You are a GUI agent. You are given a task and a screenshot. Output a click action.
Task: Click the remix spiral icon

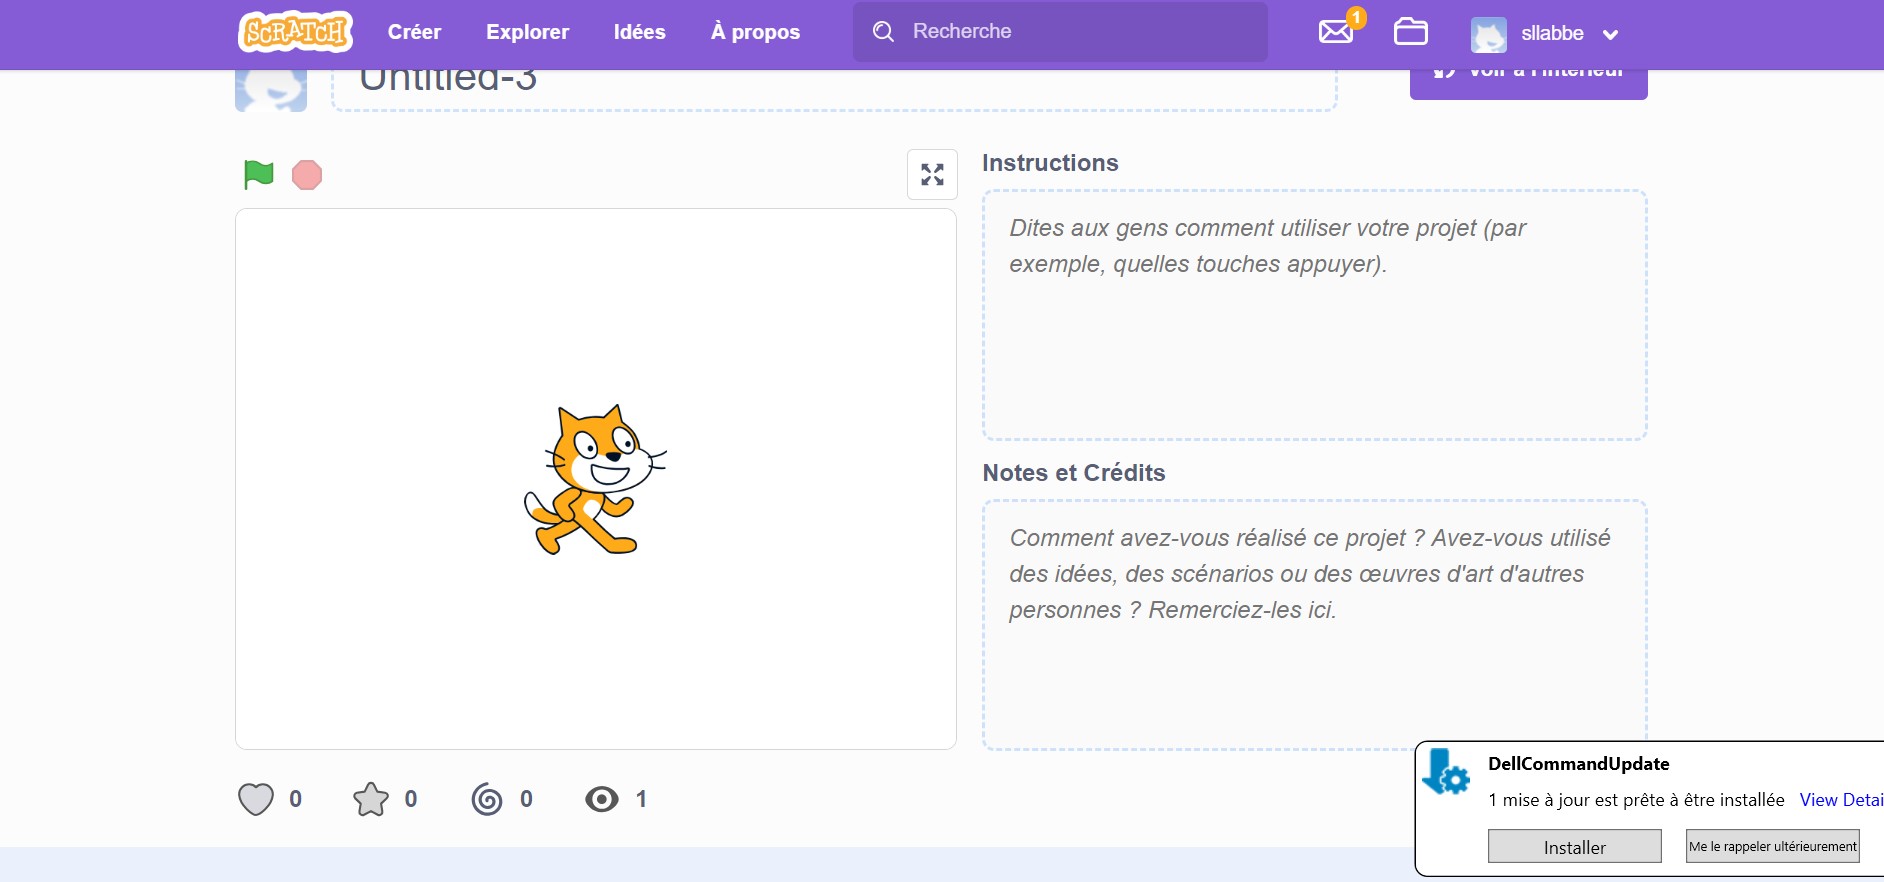click(487, 799)
